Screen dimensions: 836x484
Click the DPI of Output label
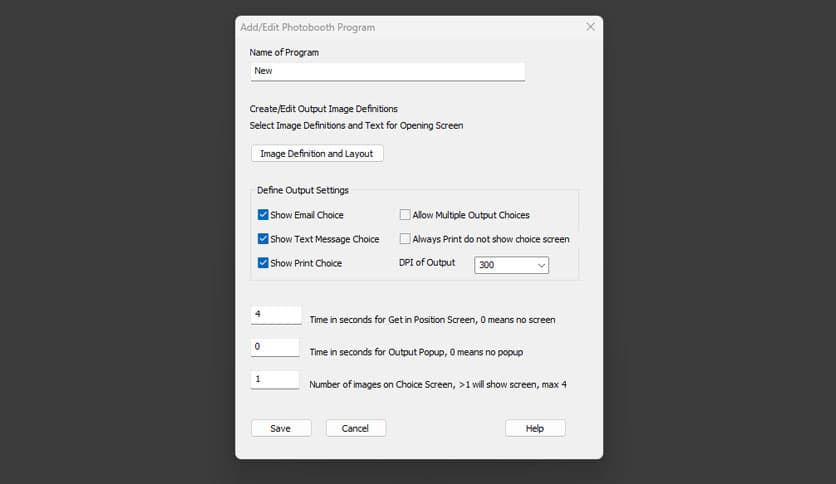427,263
